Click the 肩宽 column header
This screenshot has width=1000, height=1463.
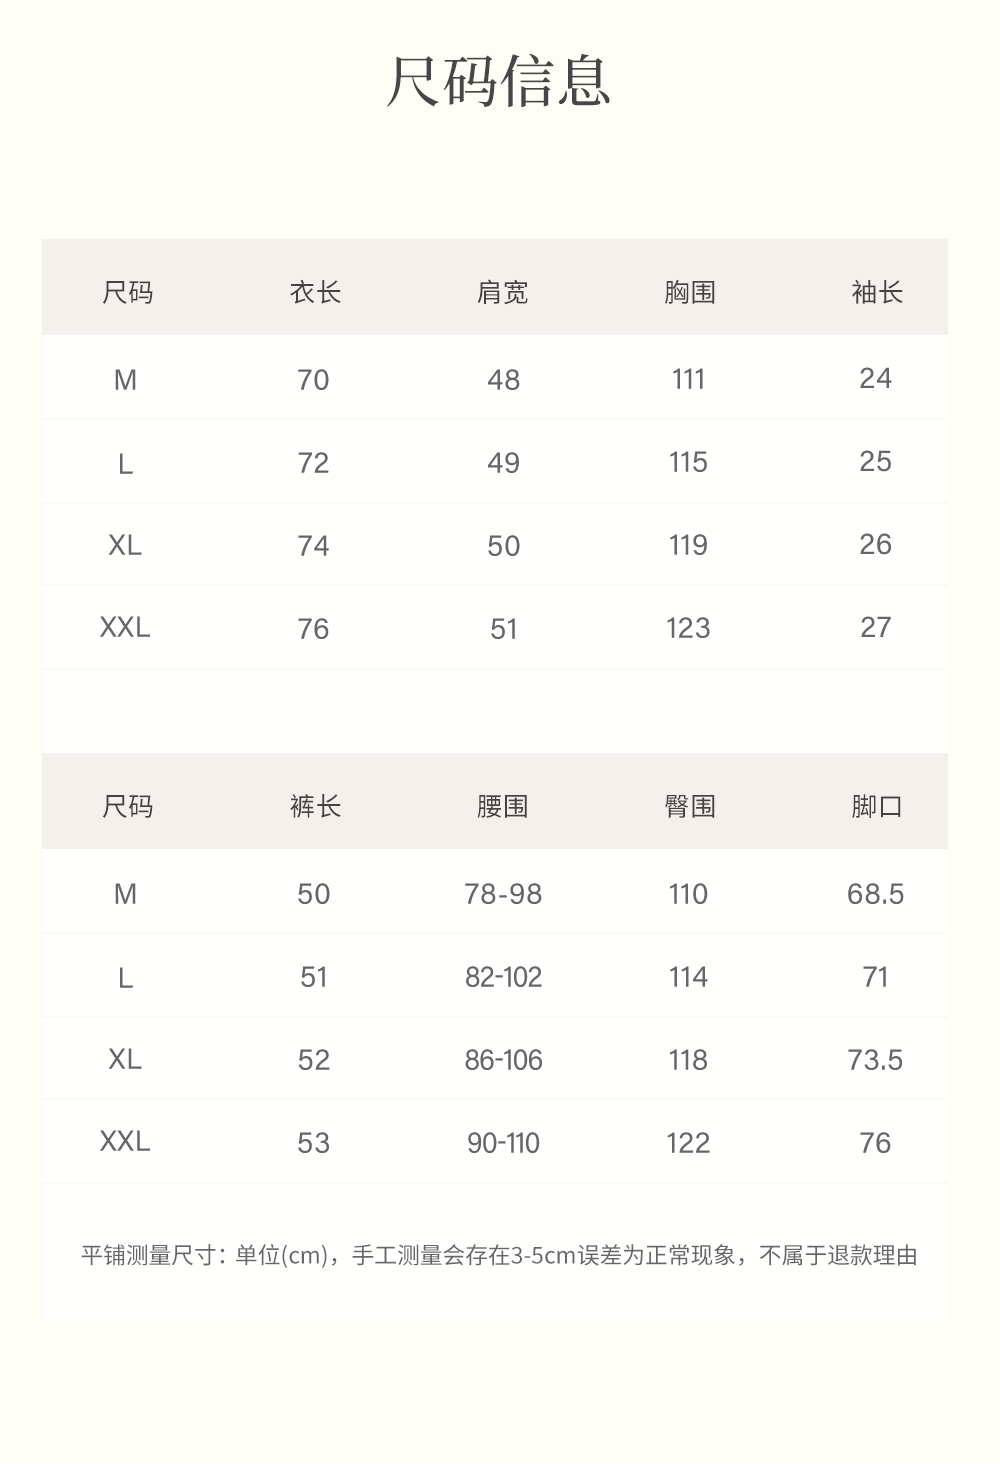[502, 292]
